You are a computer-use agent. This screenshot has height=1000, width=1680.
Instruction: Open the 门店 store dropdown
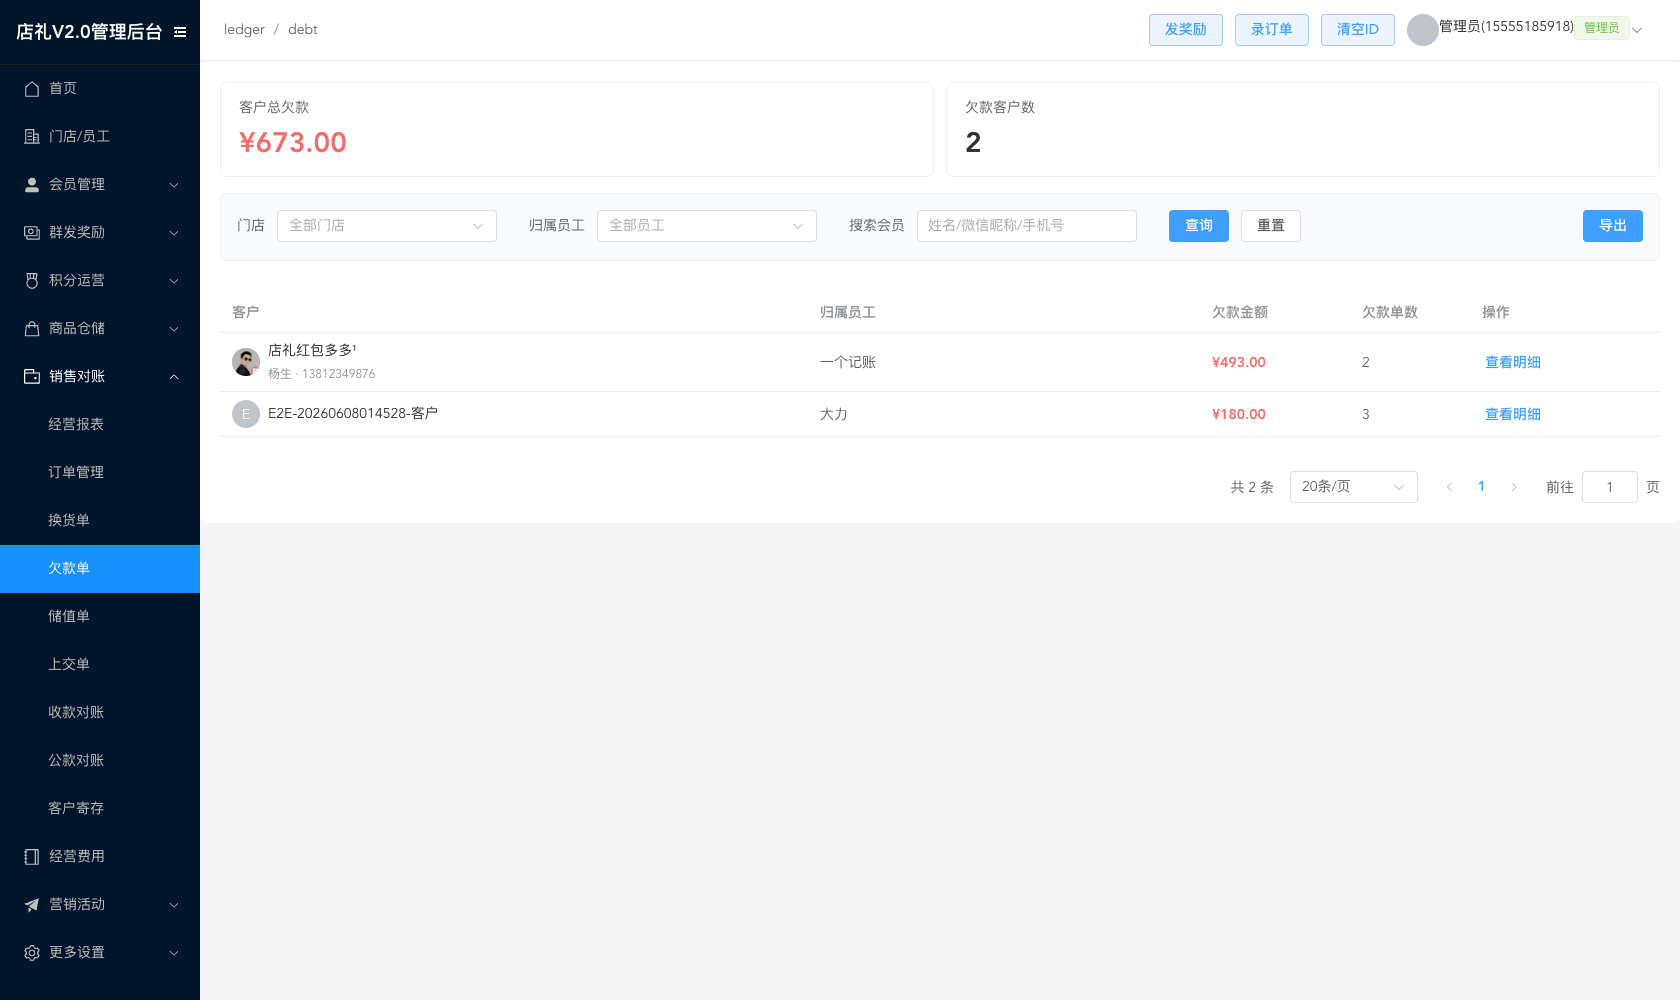[387, 226]
